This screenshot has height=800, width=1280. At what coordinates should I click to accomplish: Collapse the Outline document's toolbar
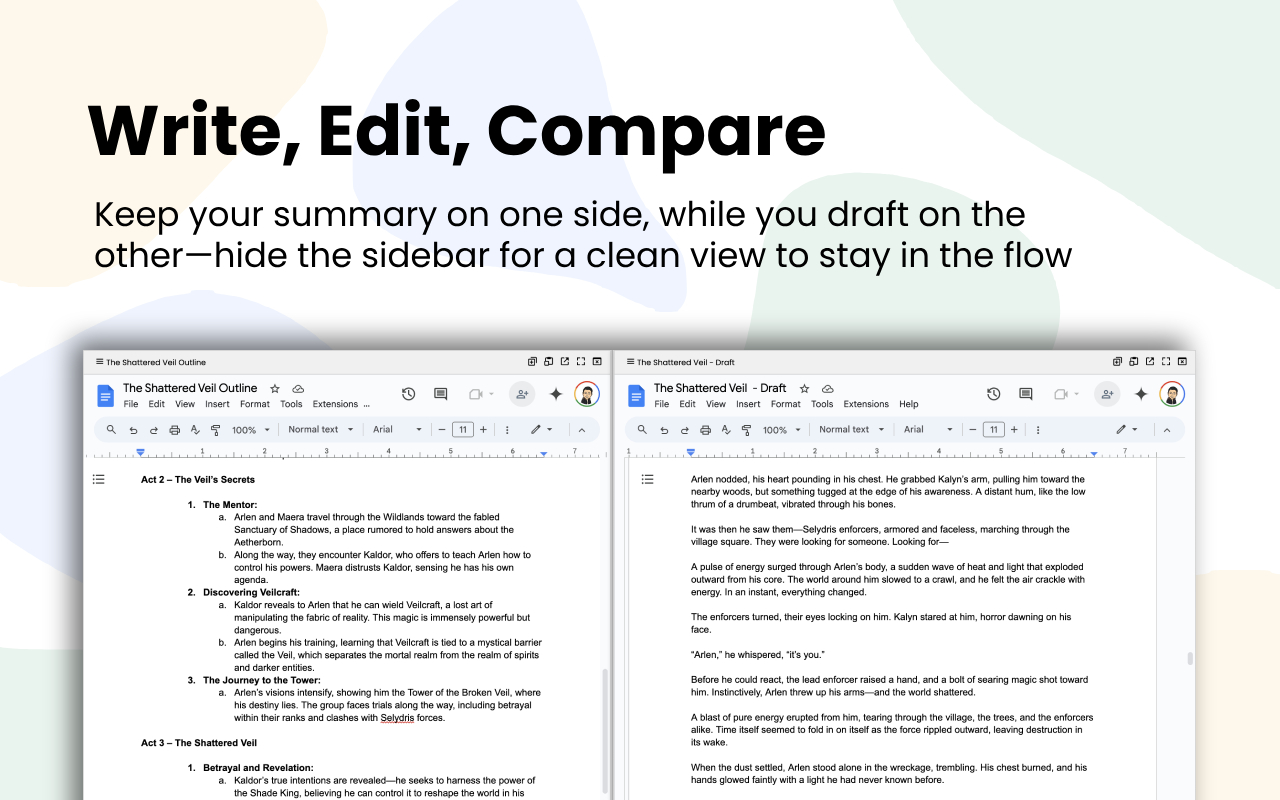(x=582, y=429)
